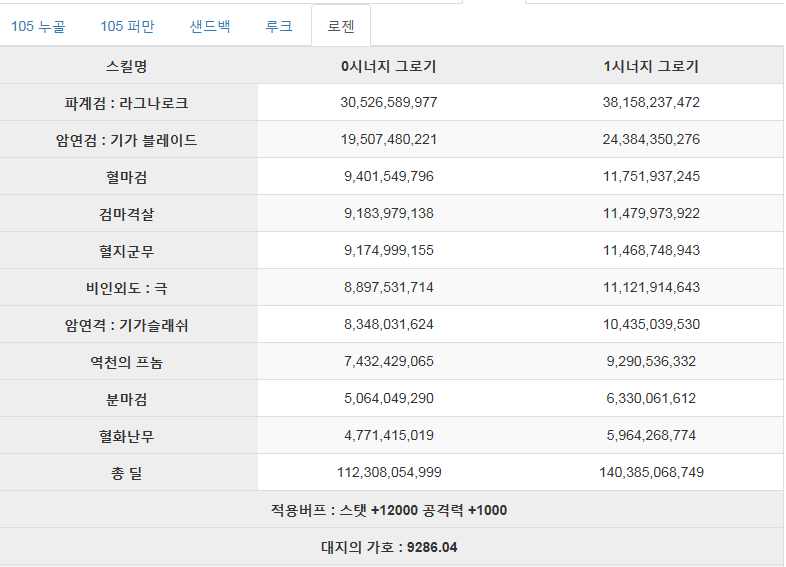The image size is (786, 567).
Task: Switch to the 루크 tab
Action: 279,26
